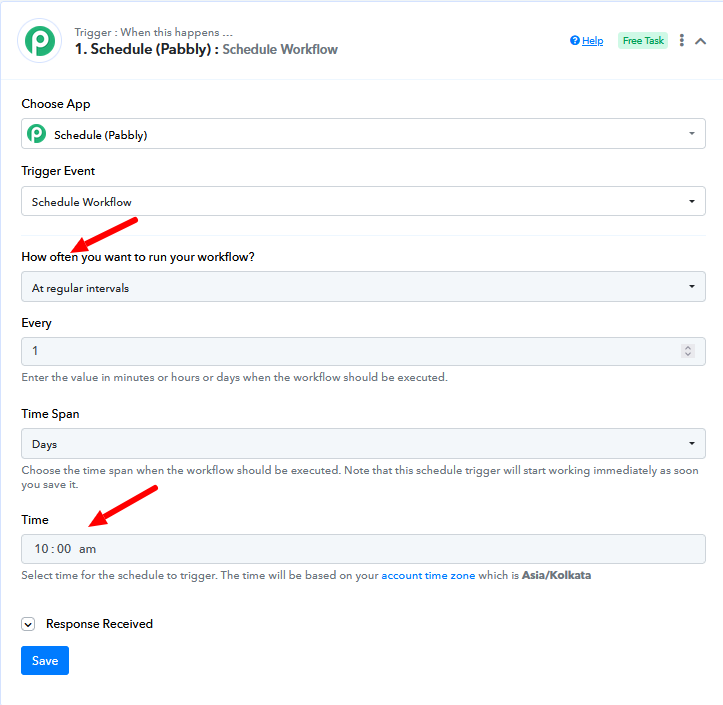Screen dimensions: 723x705
Task: Click the Pabbly logo in the step header
Action: [x=40, y=41]
